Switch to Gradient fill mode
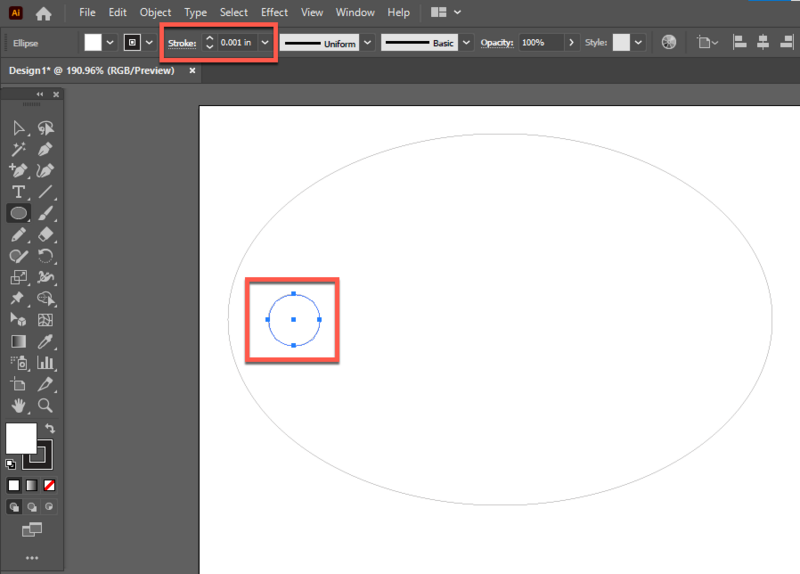Image resolution: width=800 pixels, height=574 pixels. coord(32,485)
